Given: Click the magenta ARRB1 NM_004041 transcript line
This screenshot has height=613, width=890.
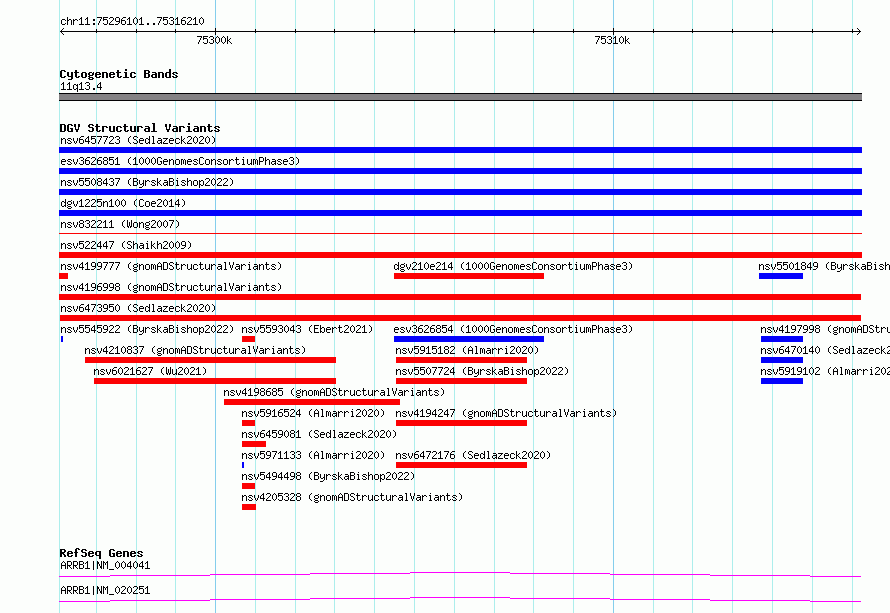Looking at the screenshot, I should coord(460,574).
